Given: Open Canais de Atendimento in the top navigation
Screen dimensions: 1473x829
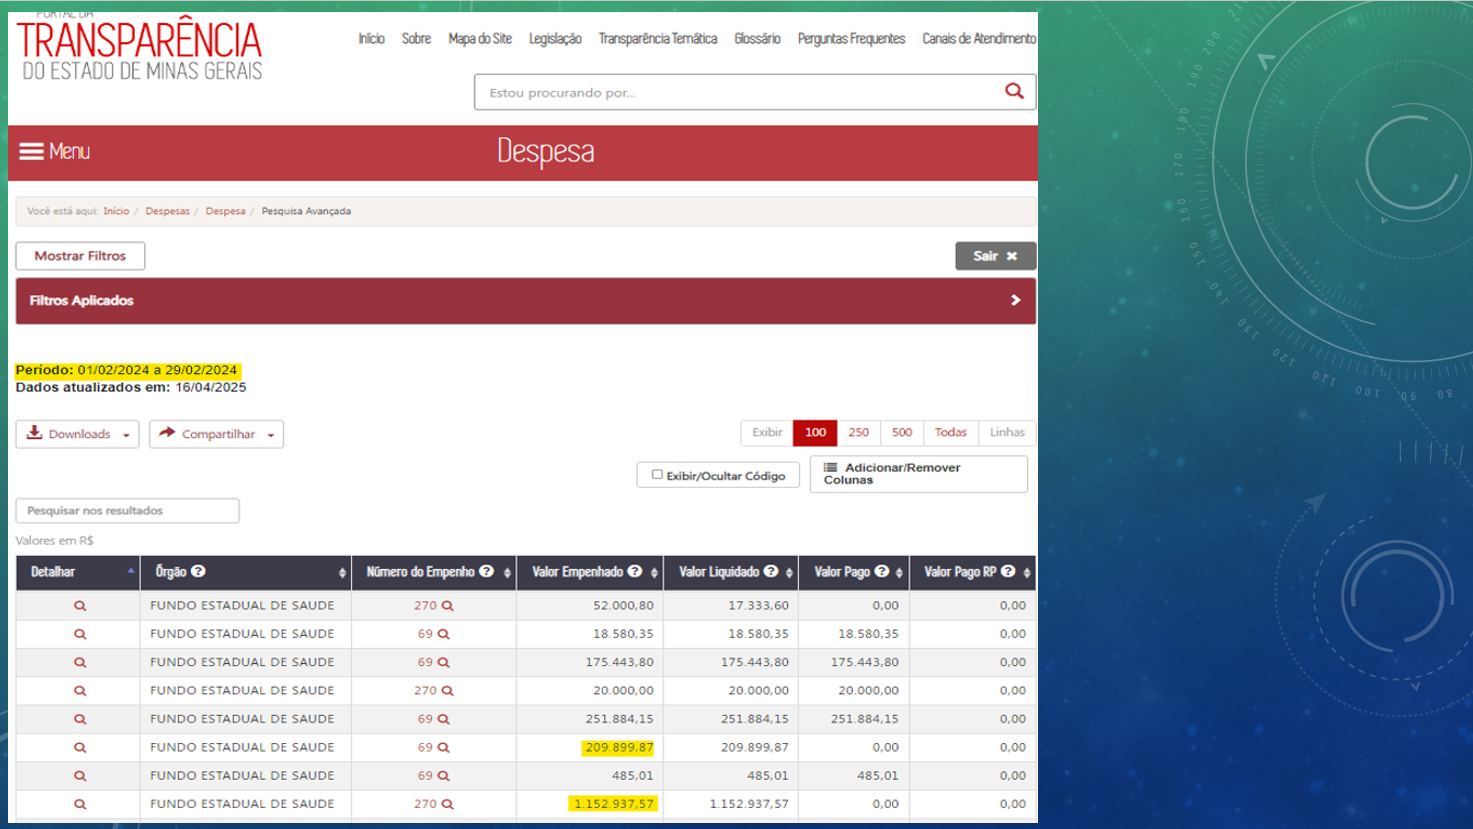Looking at the screenshot, I should [x=979, y=38].
